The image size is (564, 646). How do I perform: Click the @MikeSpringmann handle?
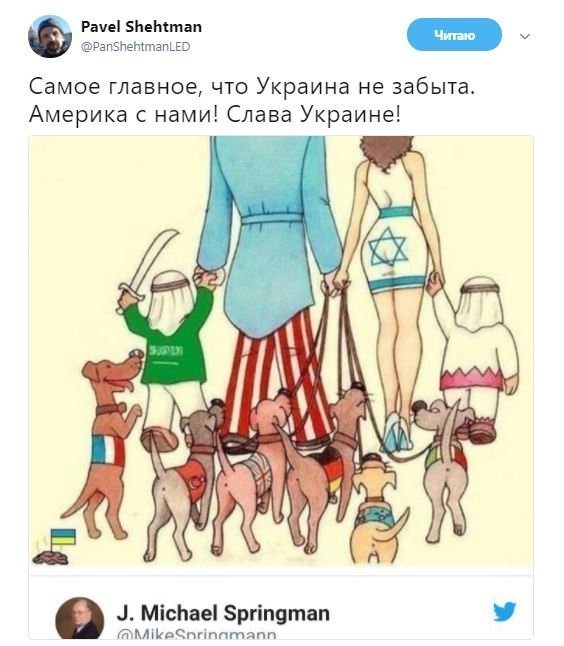point(197,634)
